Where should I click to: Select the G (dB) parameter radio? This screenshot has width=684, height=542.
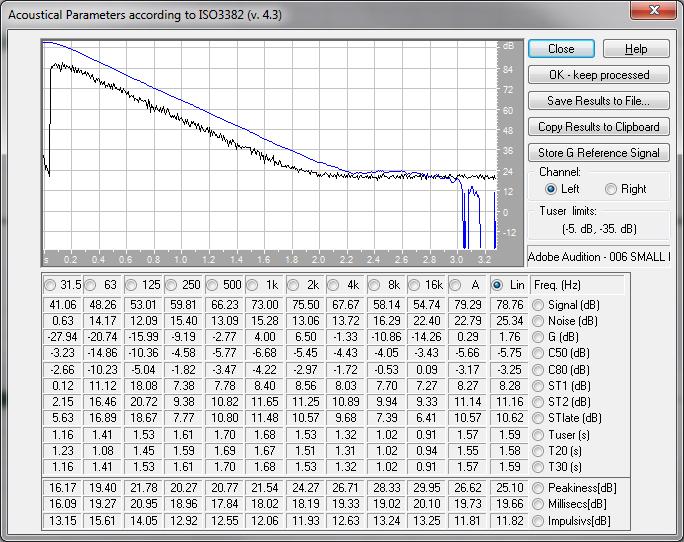(538, 337)
